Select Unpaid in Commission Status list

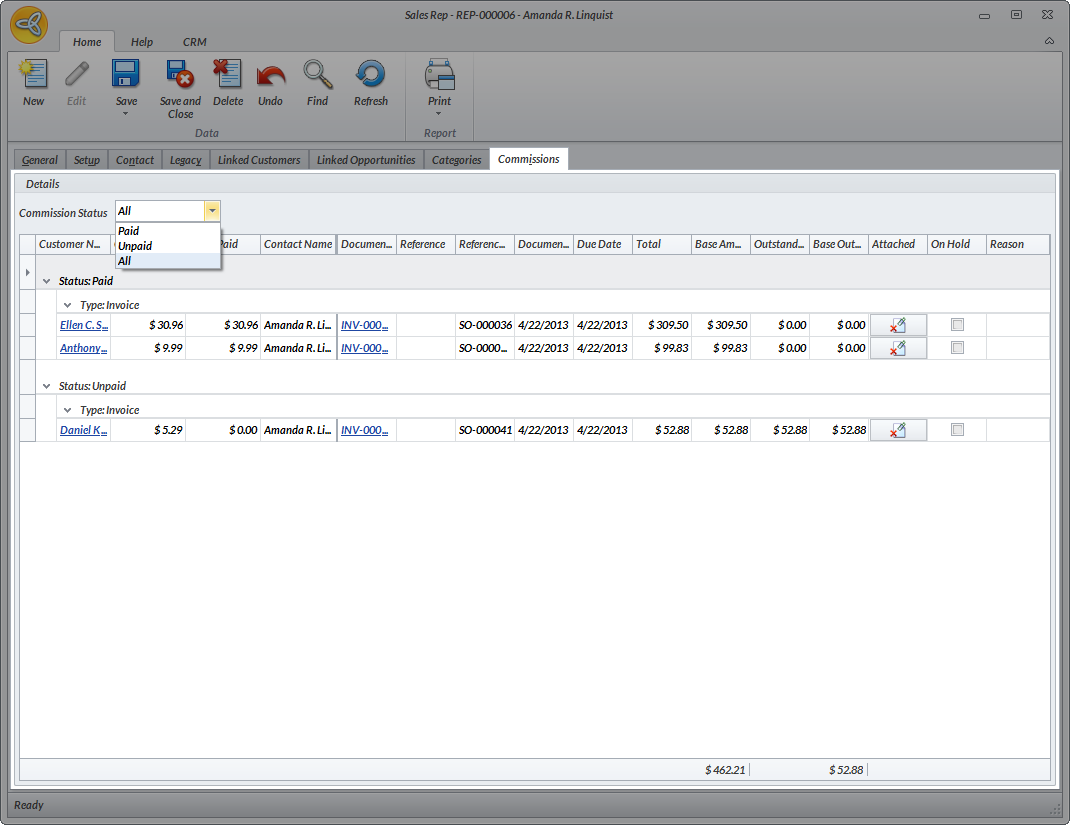pos(136,246)
